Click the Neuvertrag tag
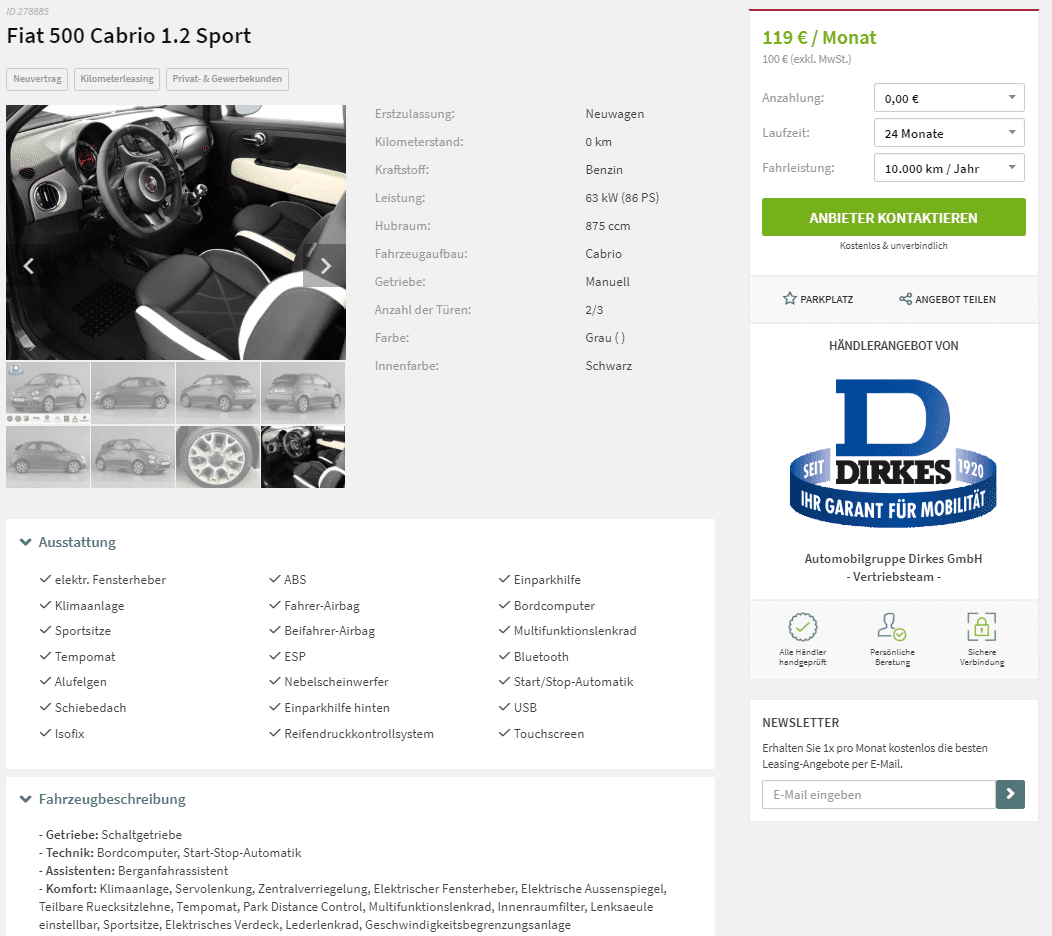Screen dimensions: 1052x936 point(38,79)
